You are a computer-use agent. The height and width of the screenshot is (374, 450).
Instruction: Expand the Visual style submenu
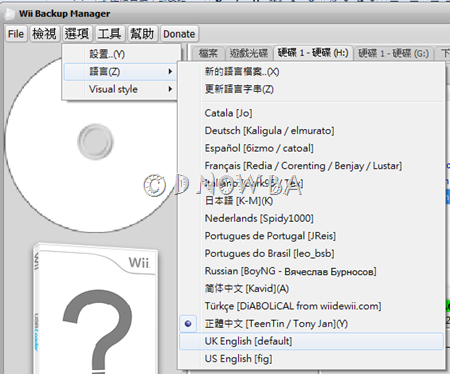tap(120, 89)
